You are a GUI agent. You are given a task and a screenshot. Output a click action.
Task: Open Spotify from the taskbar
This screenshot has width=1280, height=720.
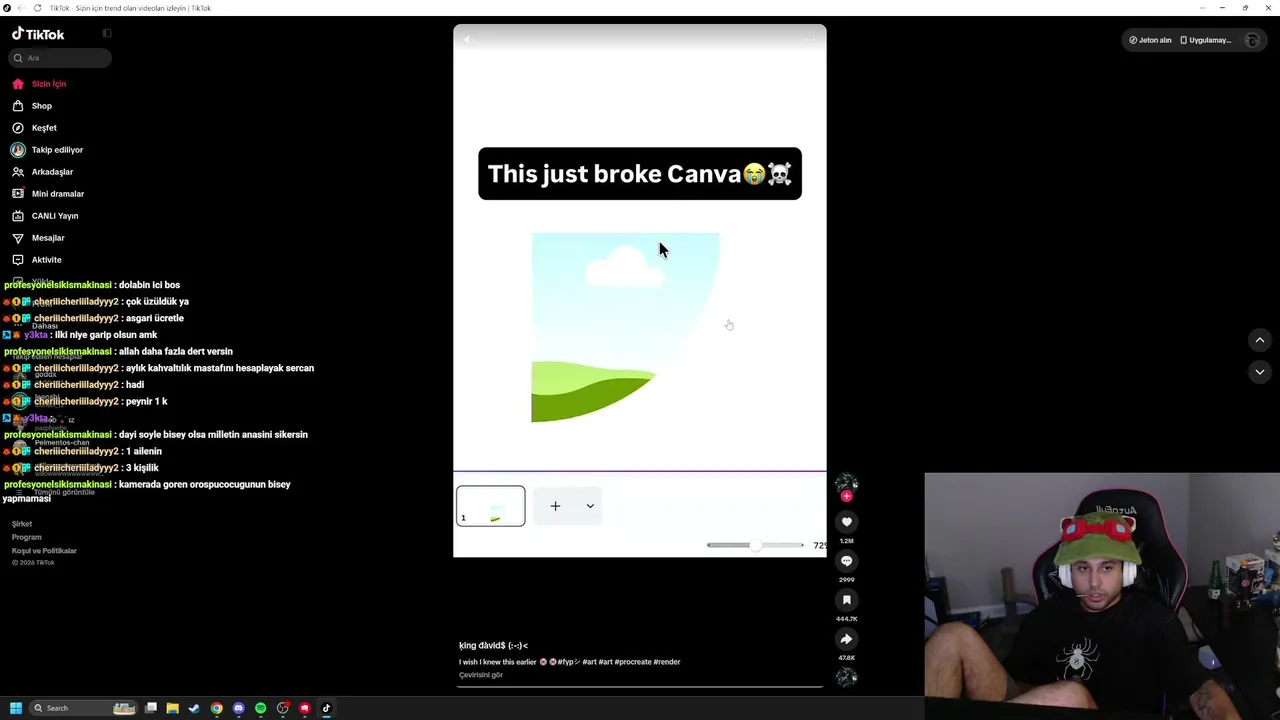pos(260,708)
